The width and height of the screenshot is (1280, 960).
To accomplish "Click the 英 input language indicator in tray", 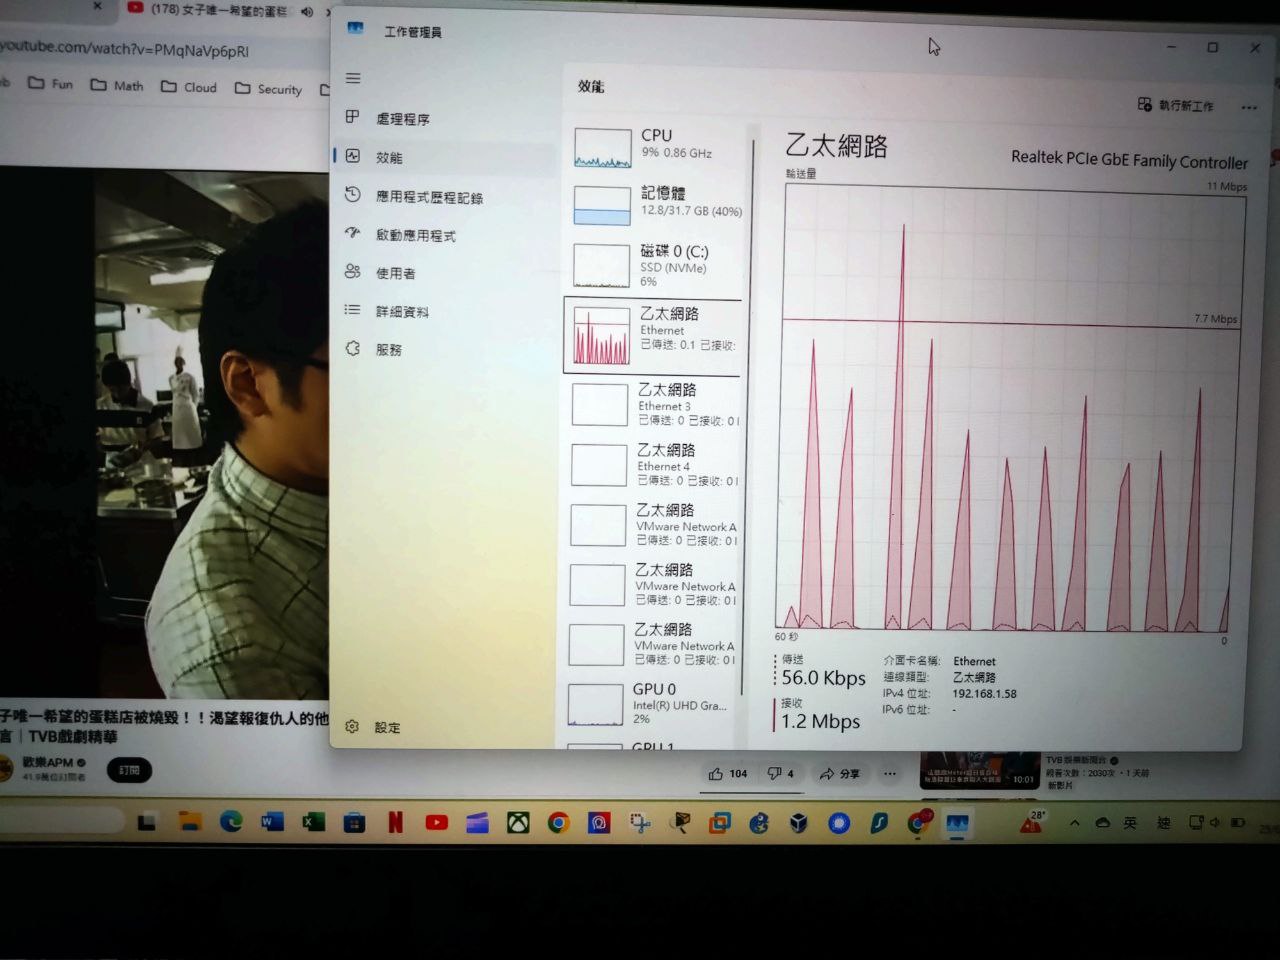I will [1130, 823].
